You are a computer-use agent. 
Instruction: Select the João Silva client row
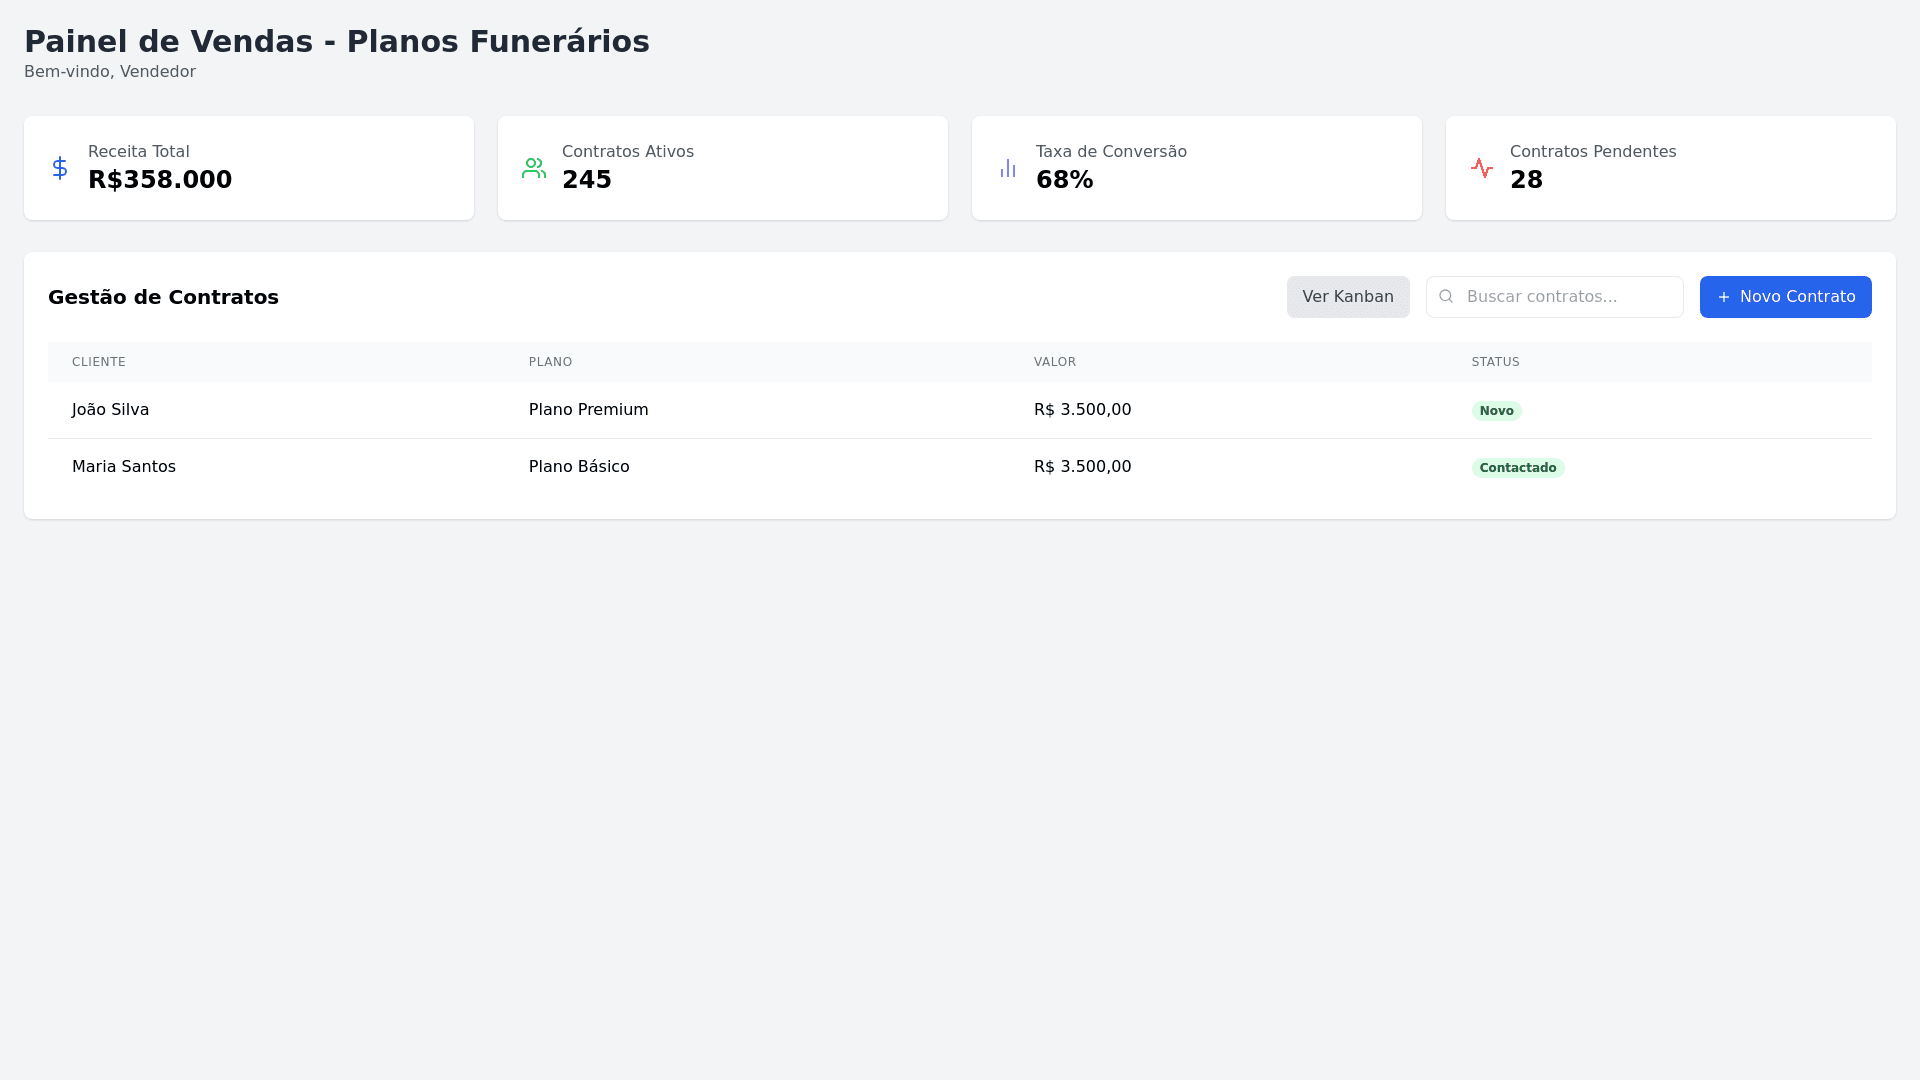pyautogui.click(x=111, y=410)
